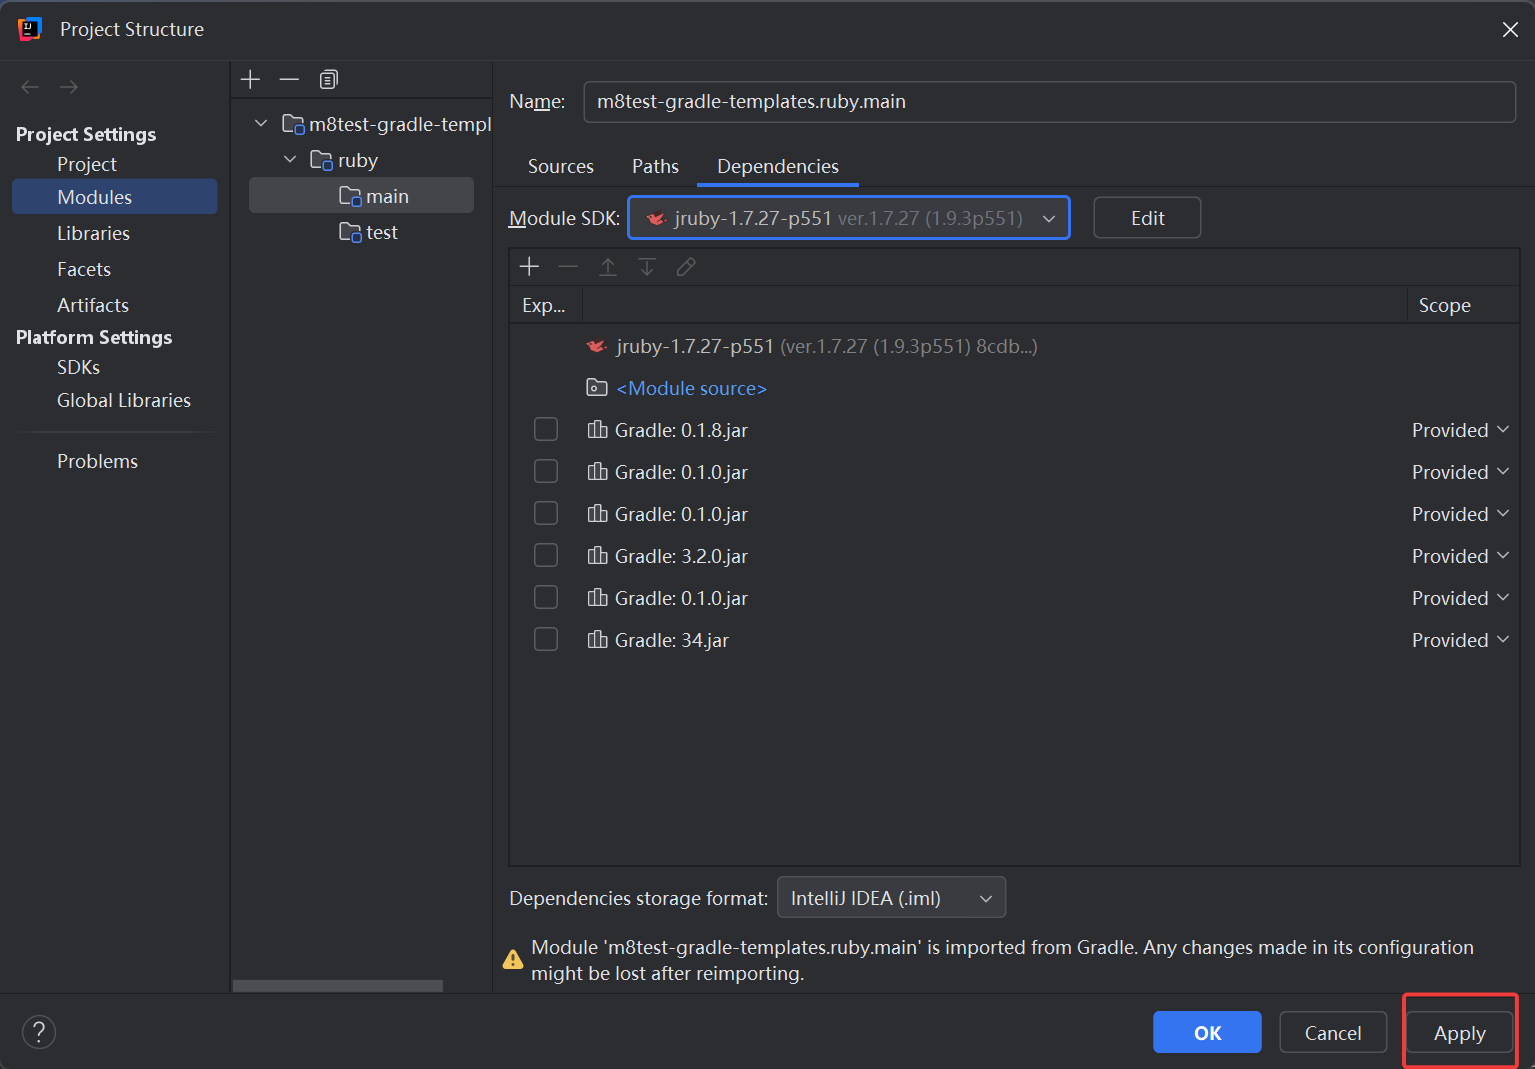This screenshot has width=1535, height=1069.
Task: Switch to the Paths tab
Action: pos(655,166)
